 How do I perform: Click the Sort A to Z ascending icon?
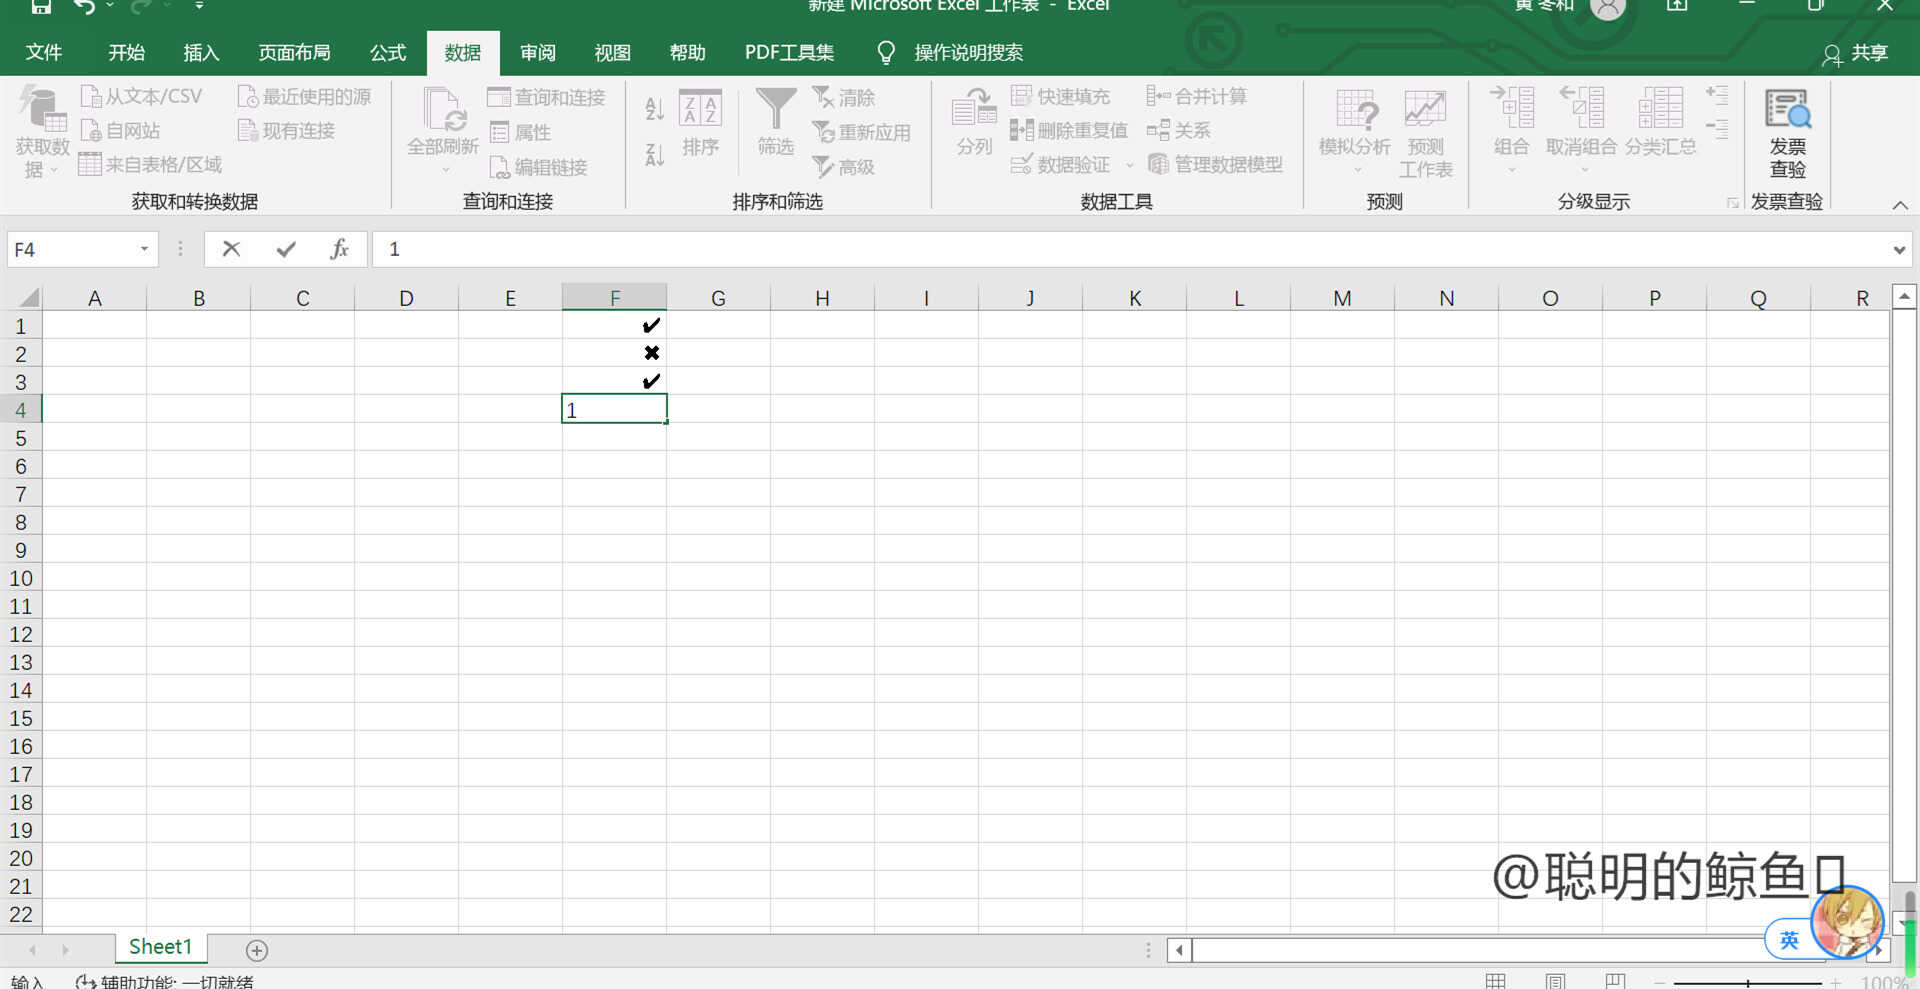pos(655,109)
